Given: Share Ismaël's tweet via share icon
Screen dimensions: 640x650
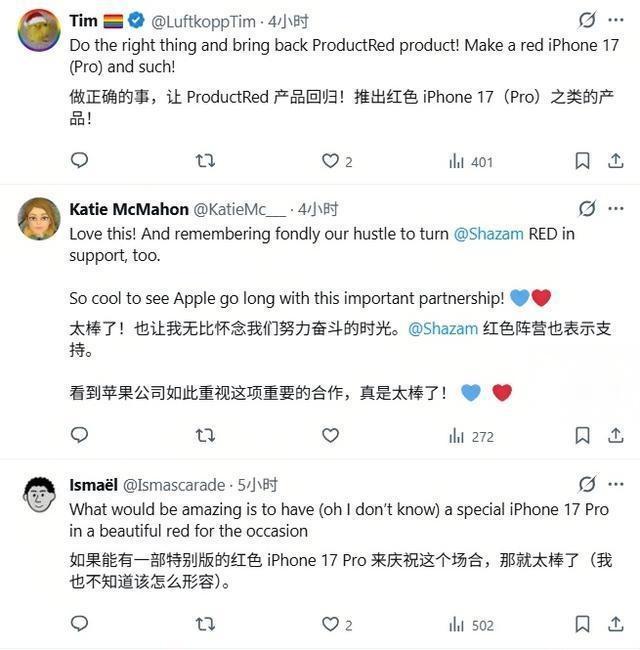Looking at the screenshot, I should (x=616, y=624).
